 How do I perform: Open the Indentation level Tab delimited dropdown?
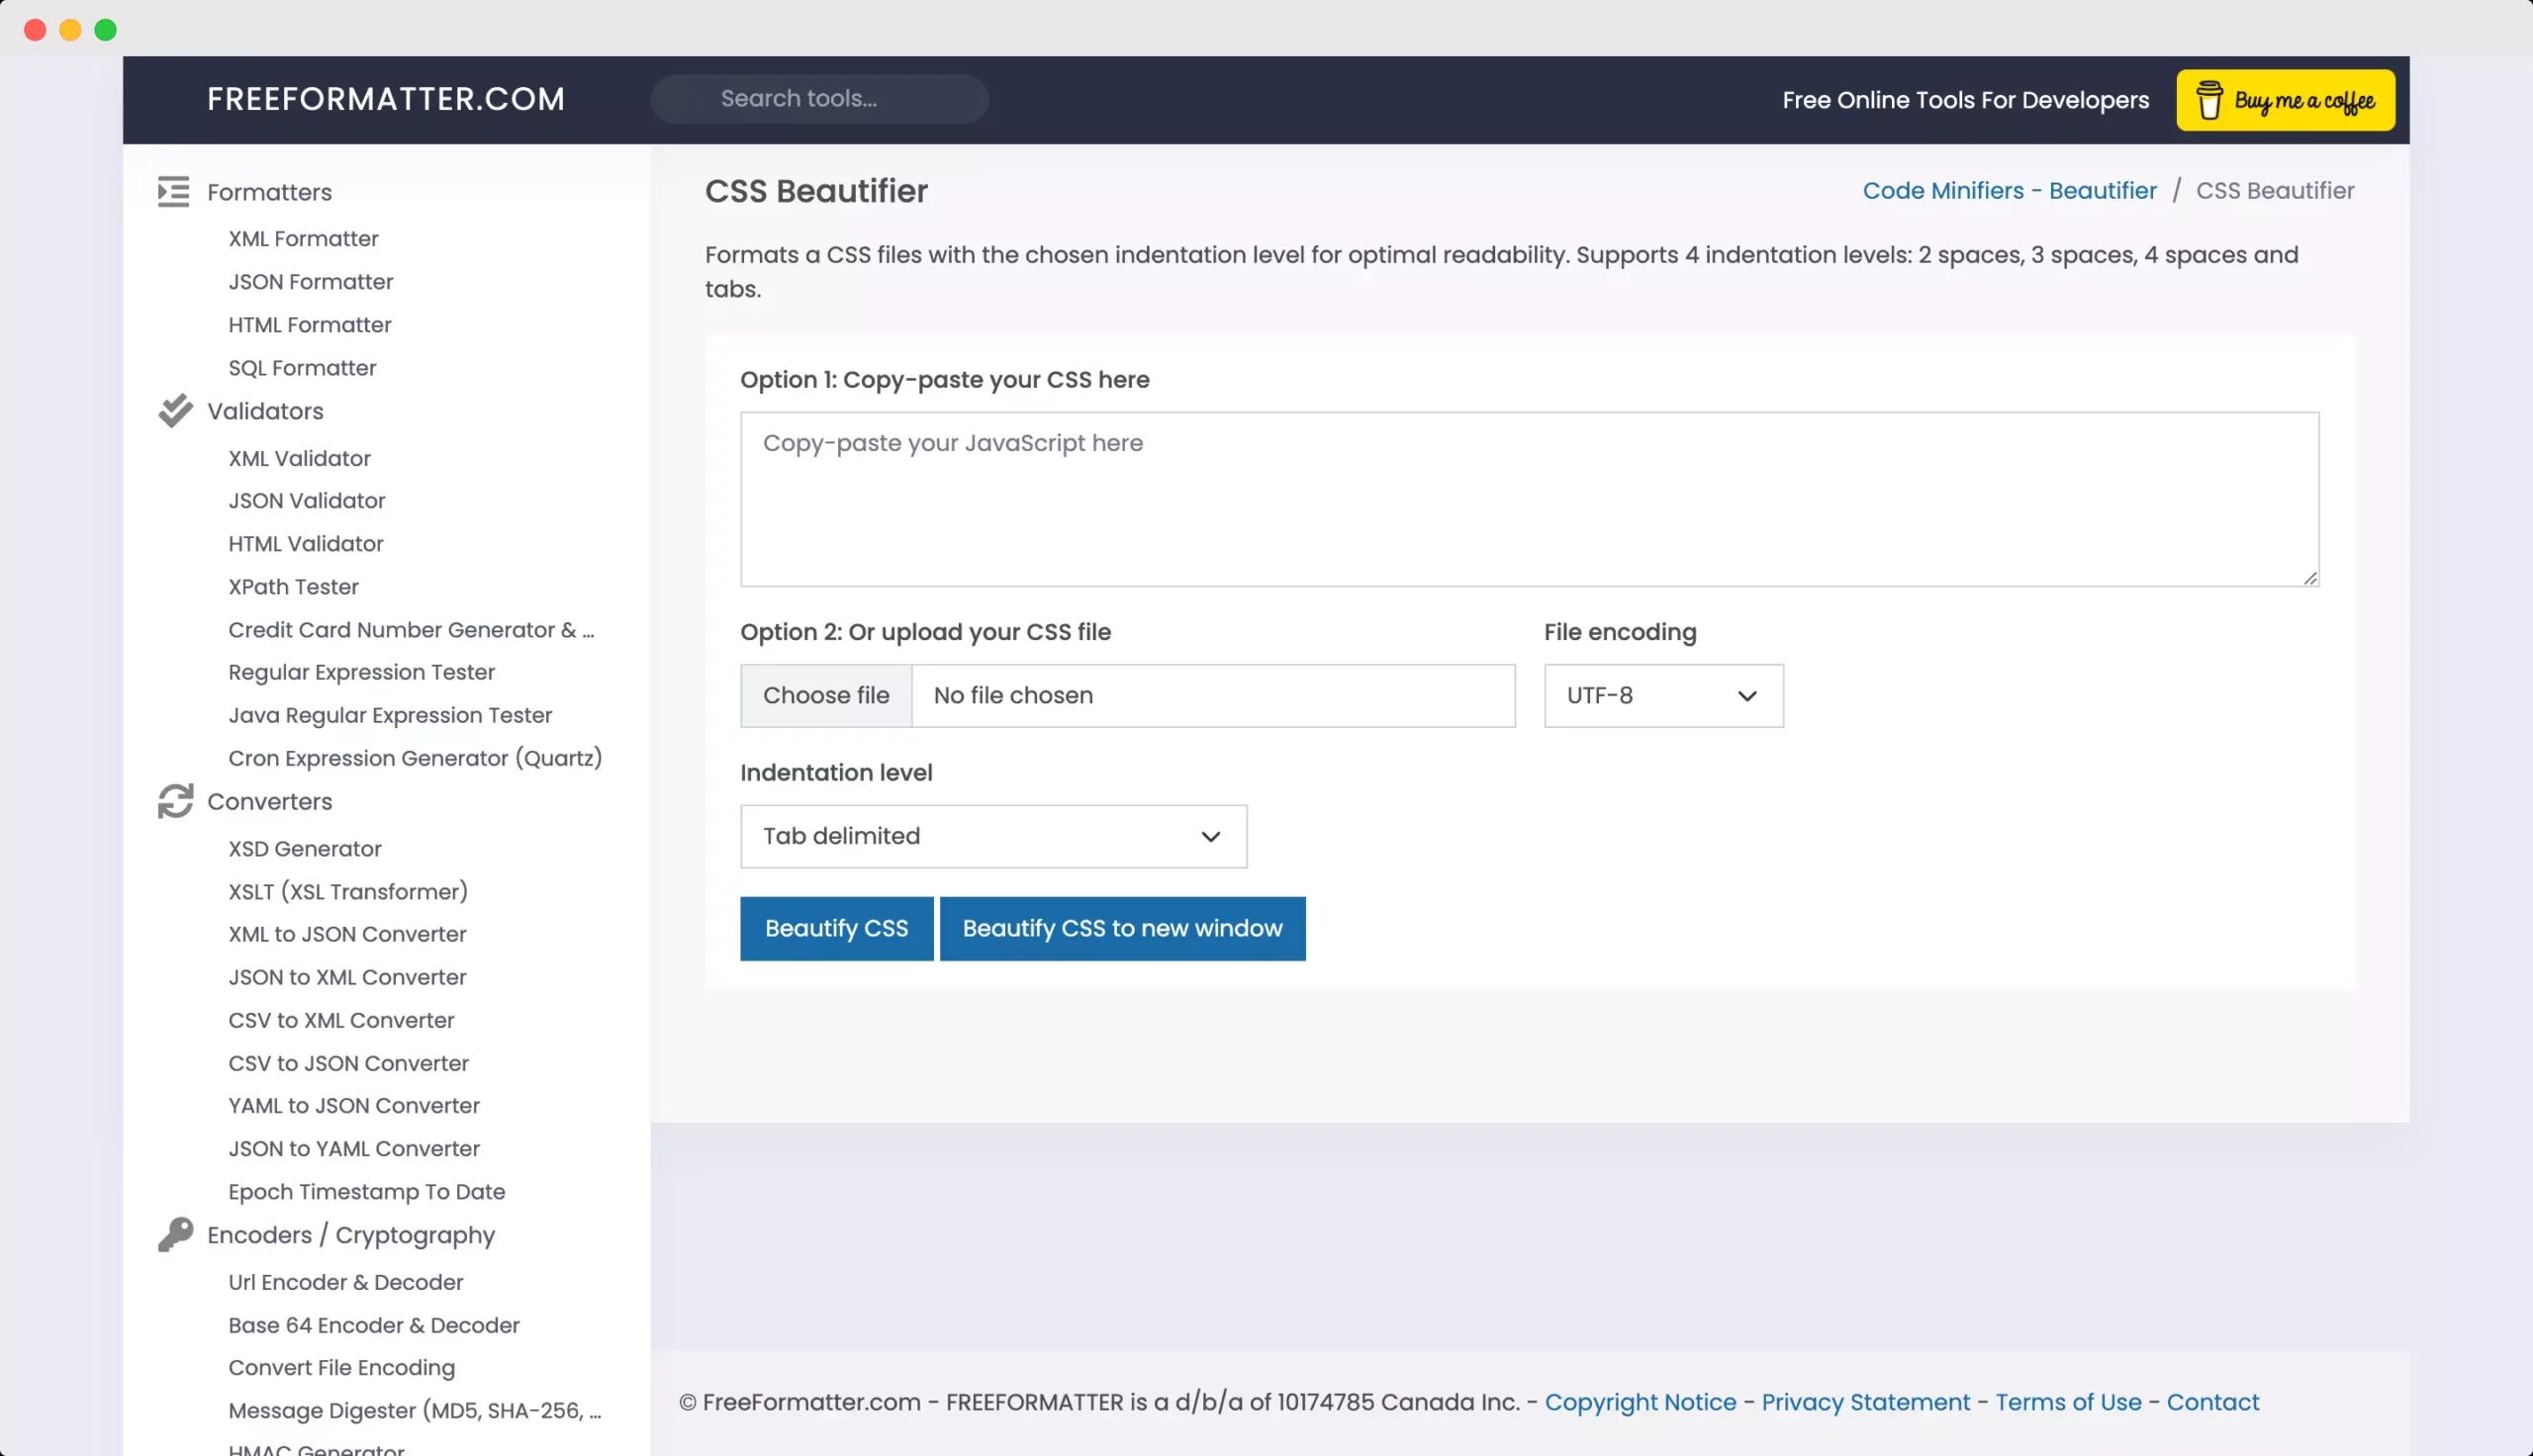pos(992,836)
